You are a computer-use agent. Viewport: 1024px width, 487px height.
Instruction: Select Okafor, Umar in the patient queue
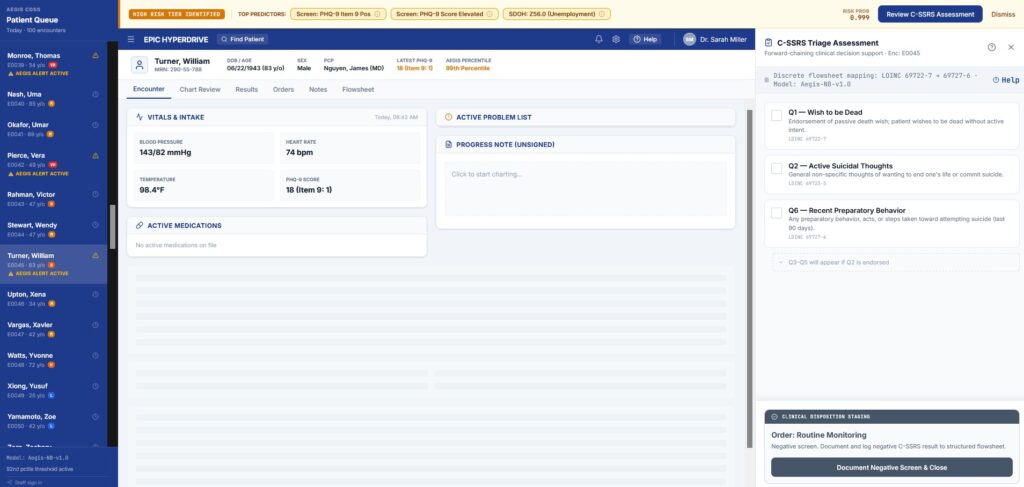tap(54, 129)
